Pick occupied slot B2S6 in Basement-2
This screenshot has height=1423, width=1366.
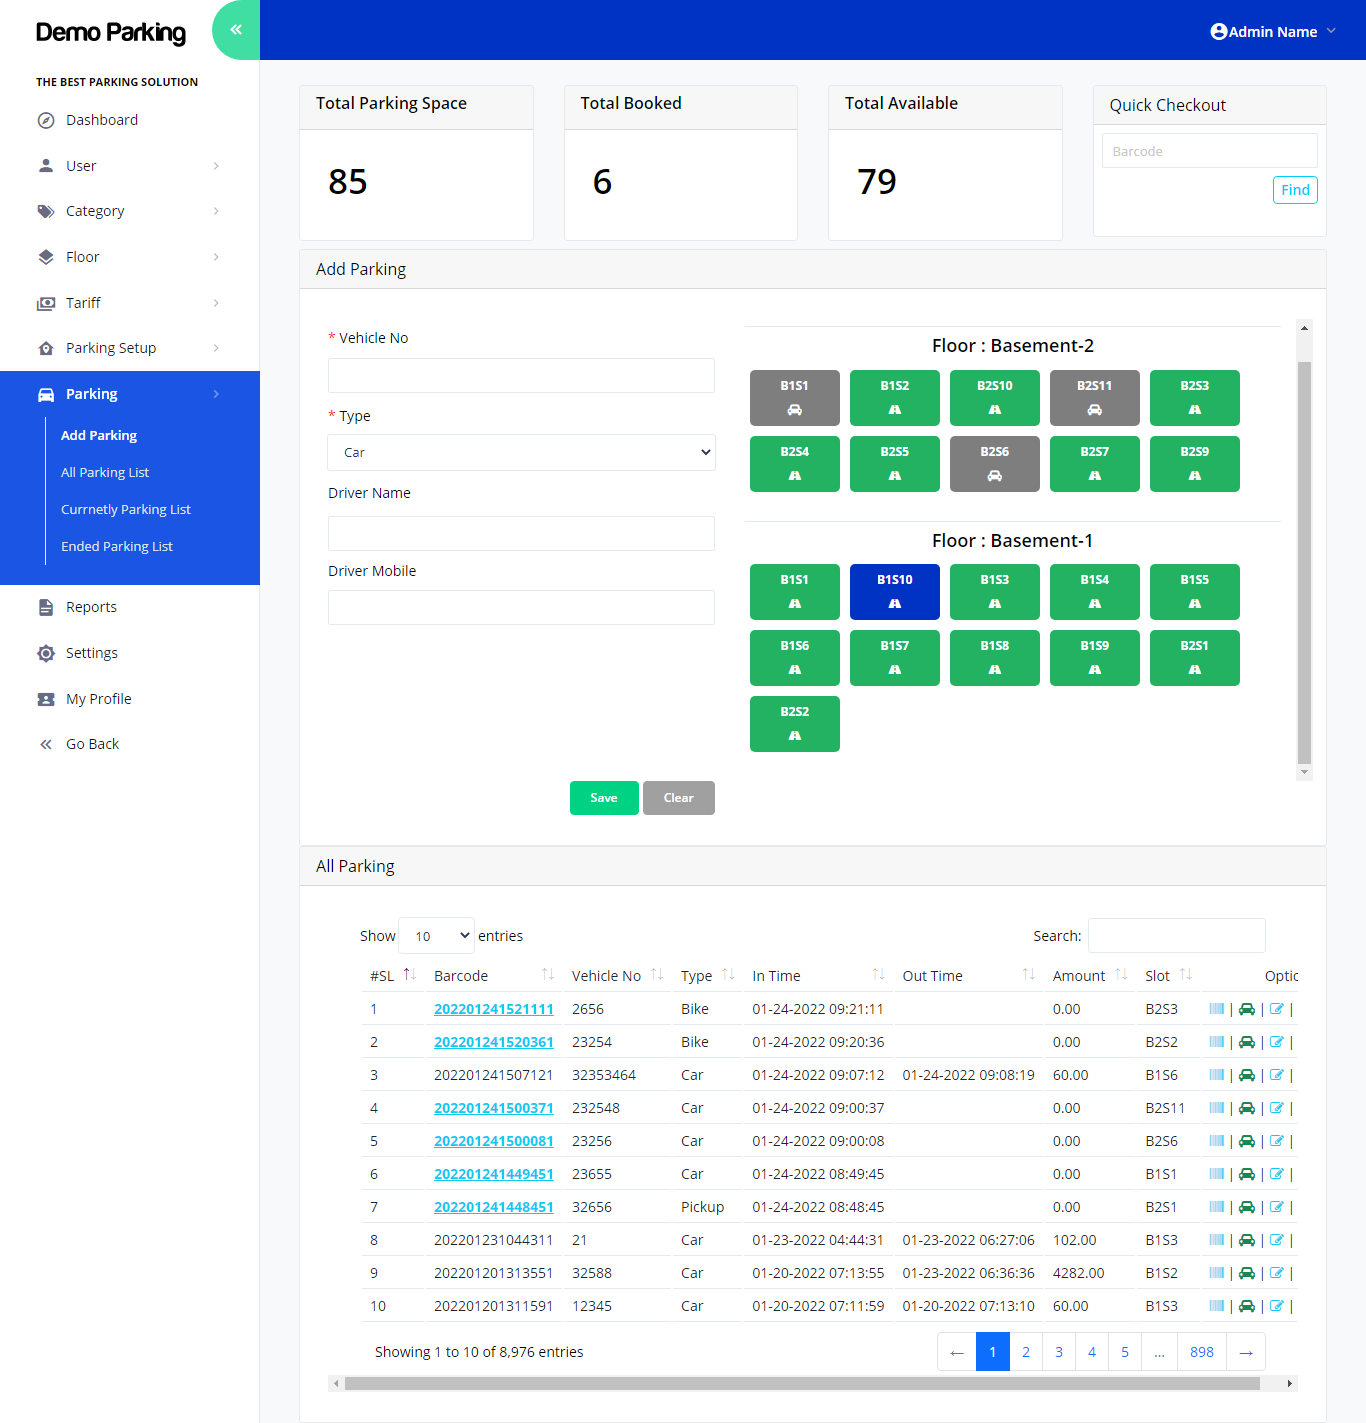pyautogui.click(x=994, y=464)
